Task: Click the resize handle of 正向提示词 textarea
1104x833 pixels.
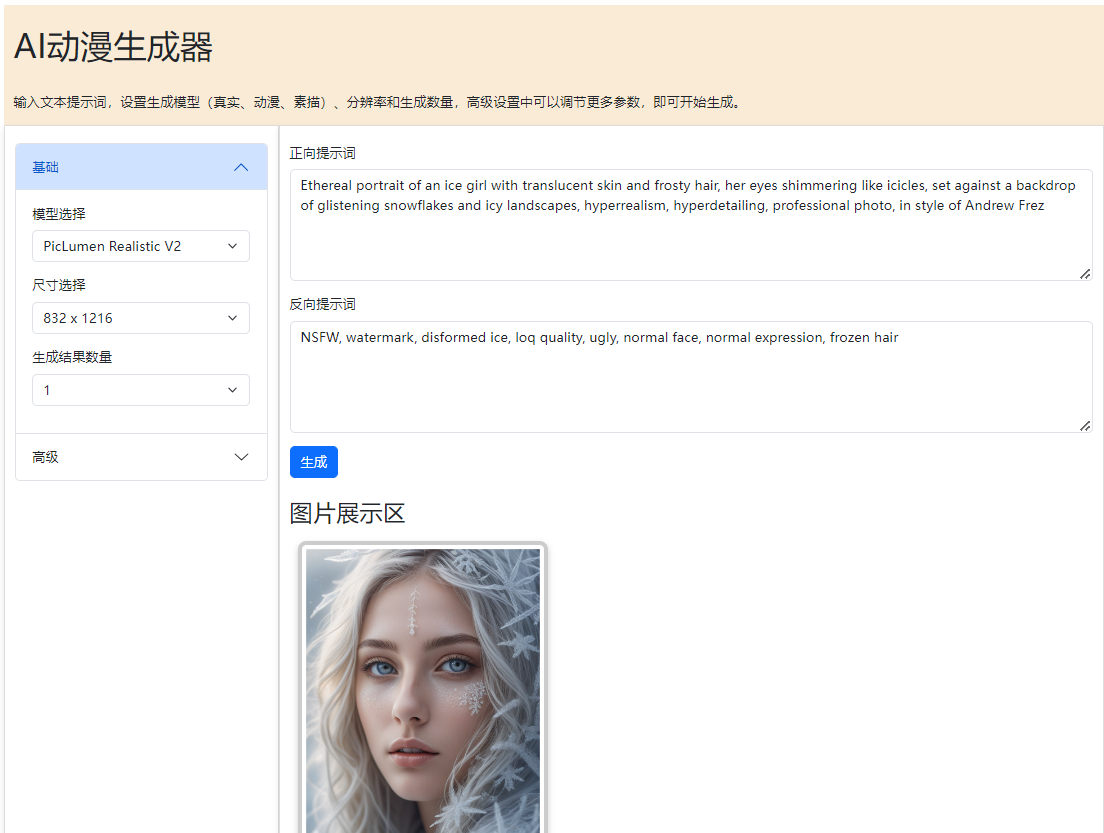Action: coord(1085,273)
